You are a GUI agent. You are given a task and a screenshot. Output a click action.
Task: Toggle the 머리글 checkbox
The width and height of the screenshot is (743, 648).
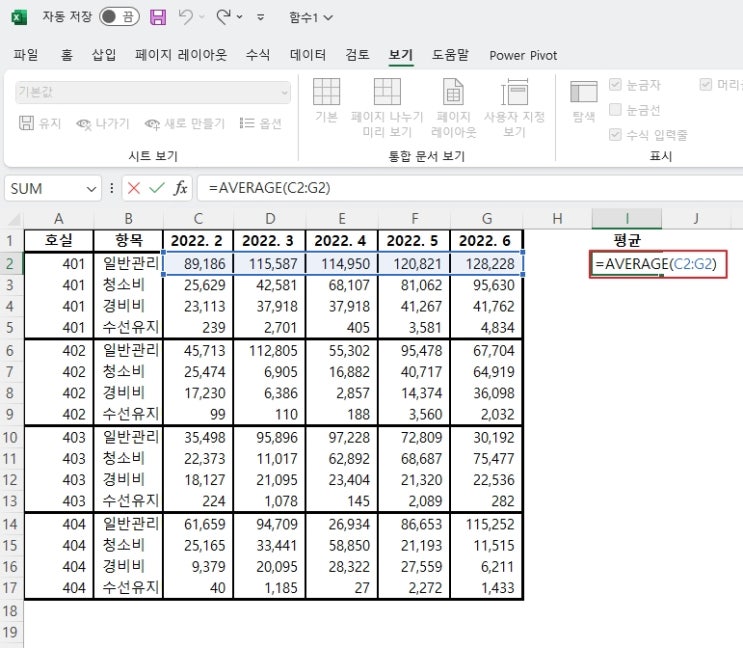(706, 85)
